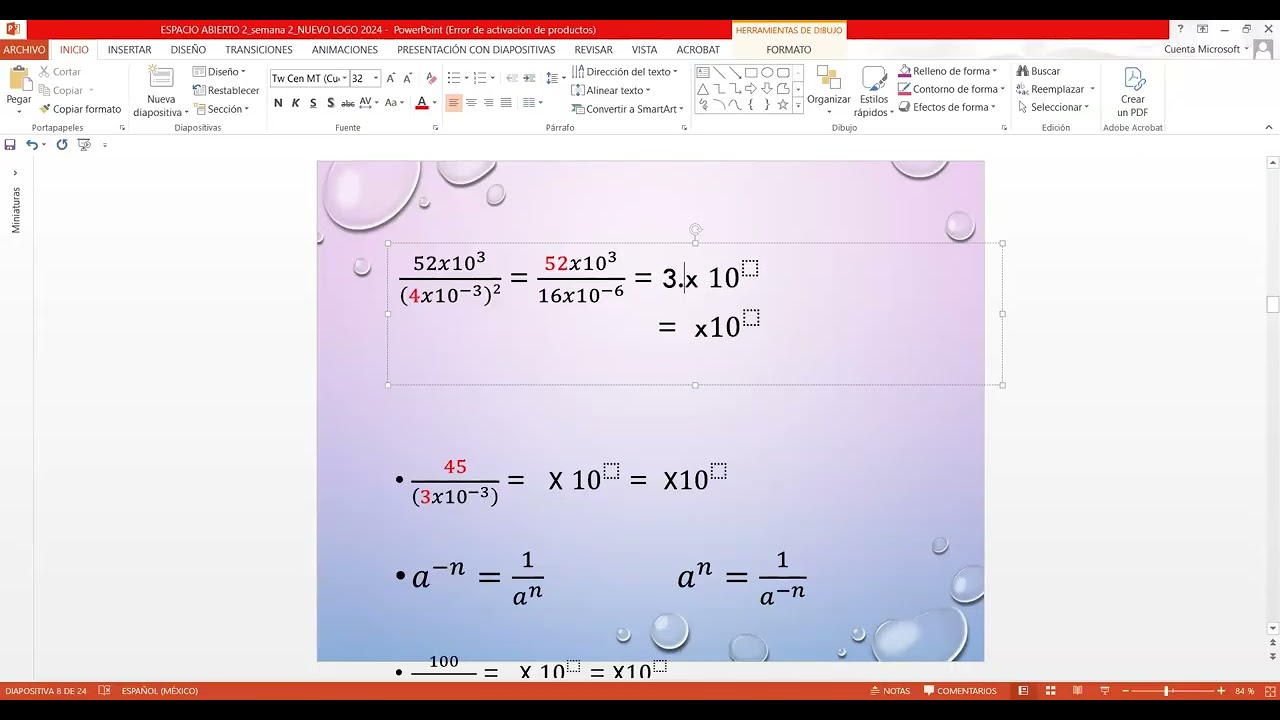Toggle italic K formatting
The height and width of the screenshot is (720, 1280).
click(x=295, y=103)
